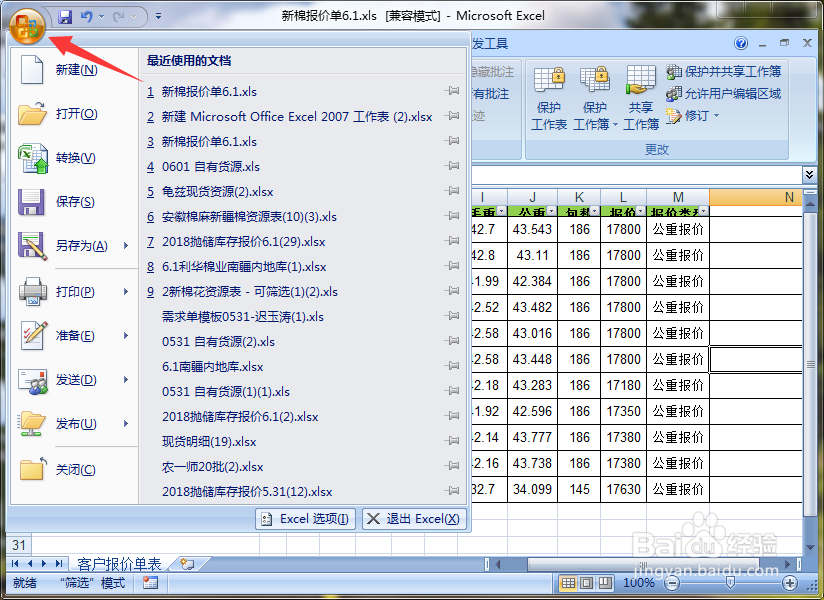The width and height of the screenshot is (824, 600).
Task: Pin 2018抛储库存报价6.1(29).xlsx to list
Action: [x=451, y=241]
